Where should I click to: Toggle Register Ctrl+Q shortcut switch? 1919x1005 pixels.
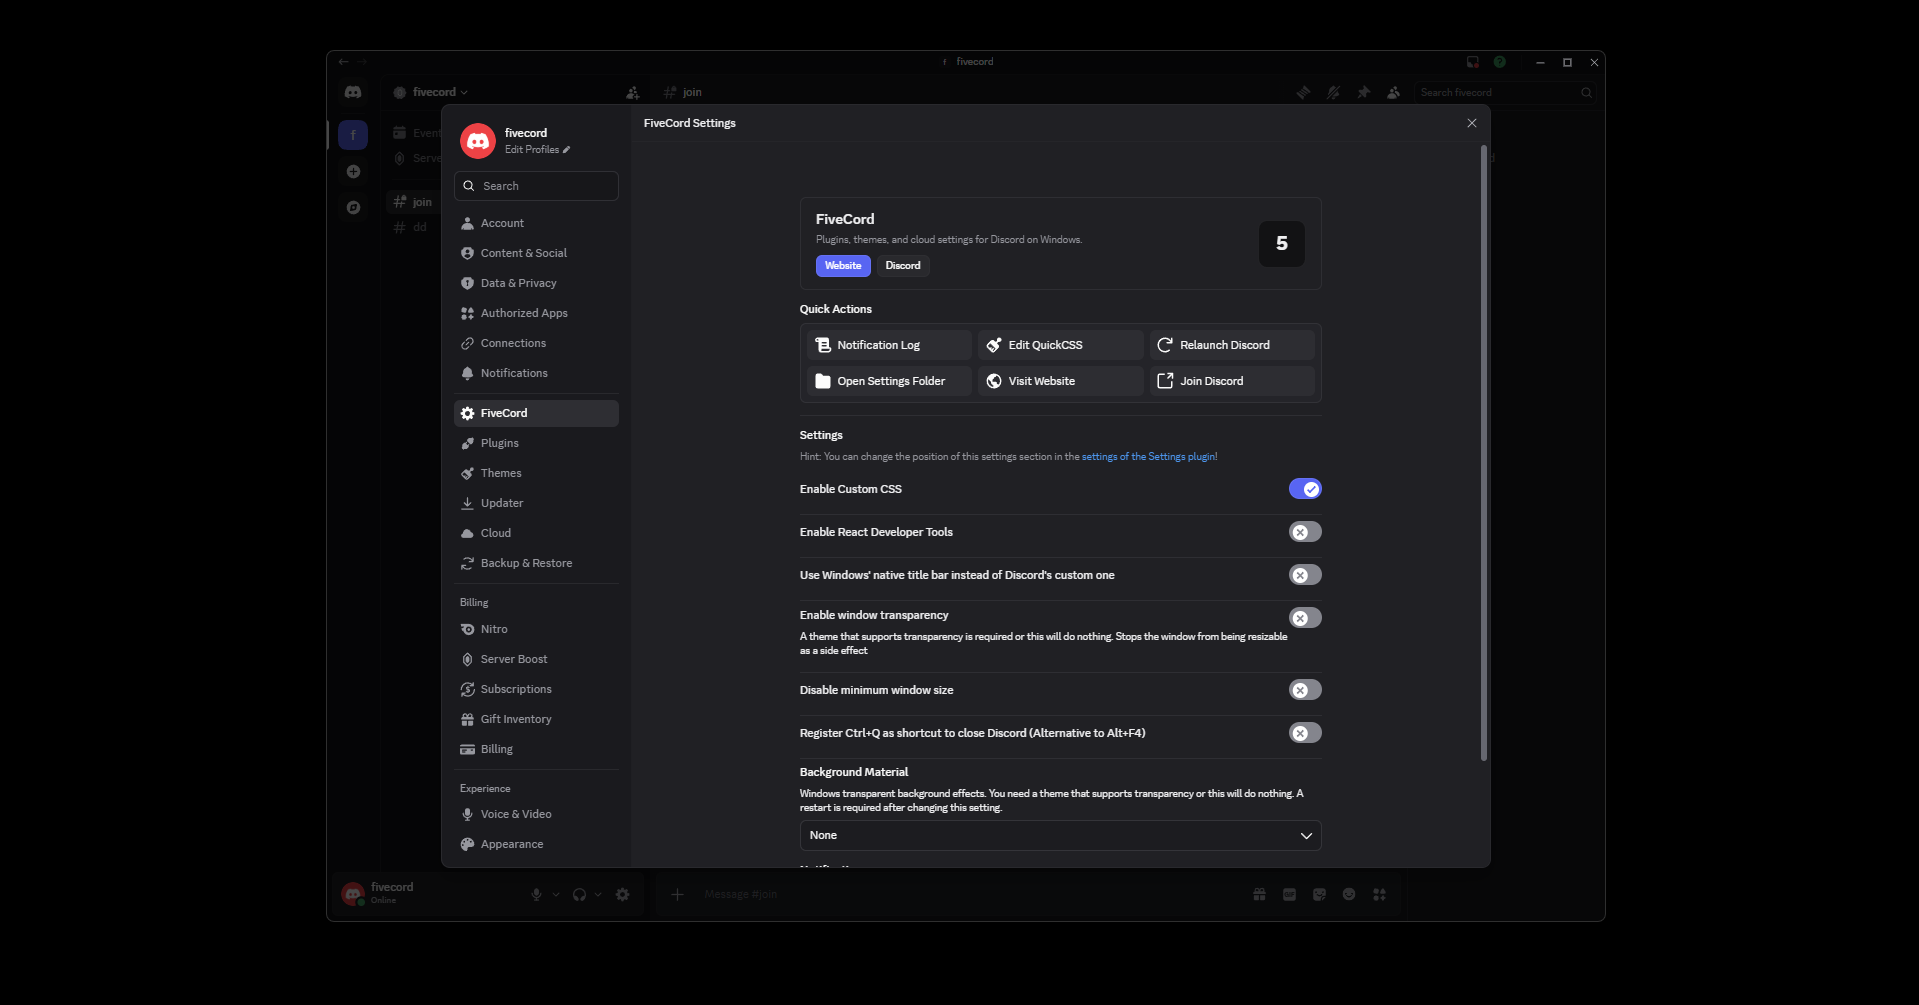(1305, 733)
